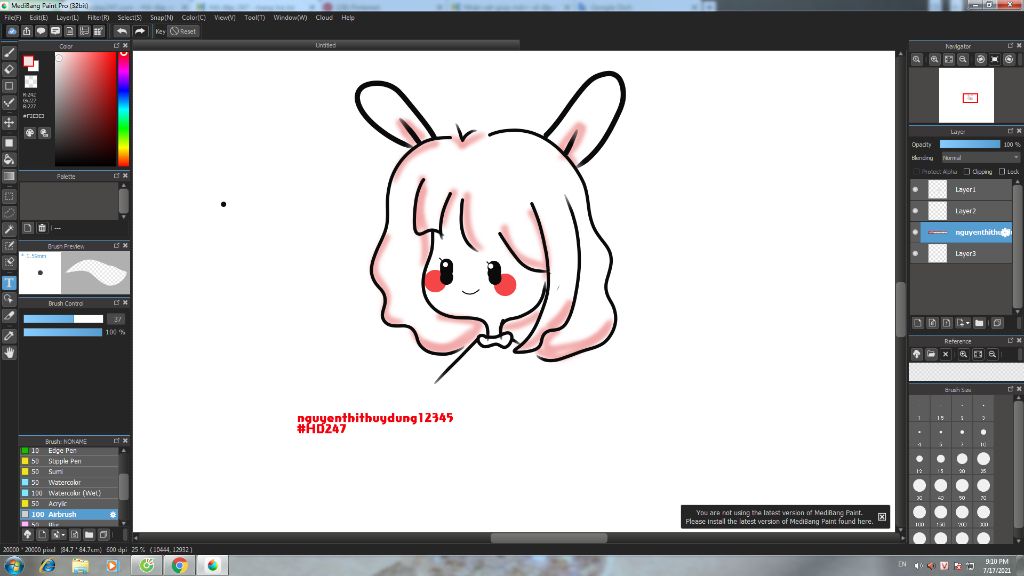Select the Lasso tool
Image resolution: width=1024 pixels, height=576 pixels.
coord(9,213)
